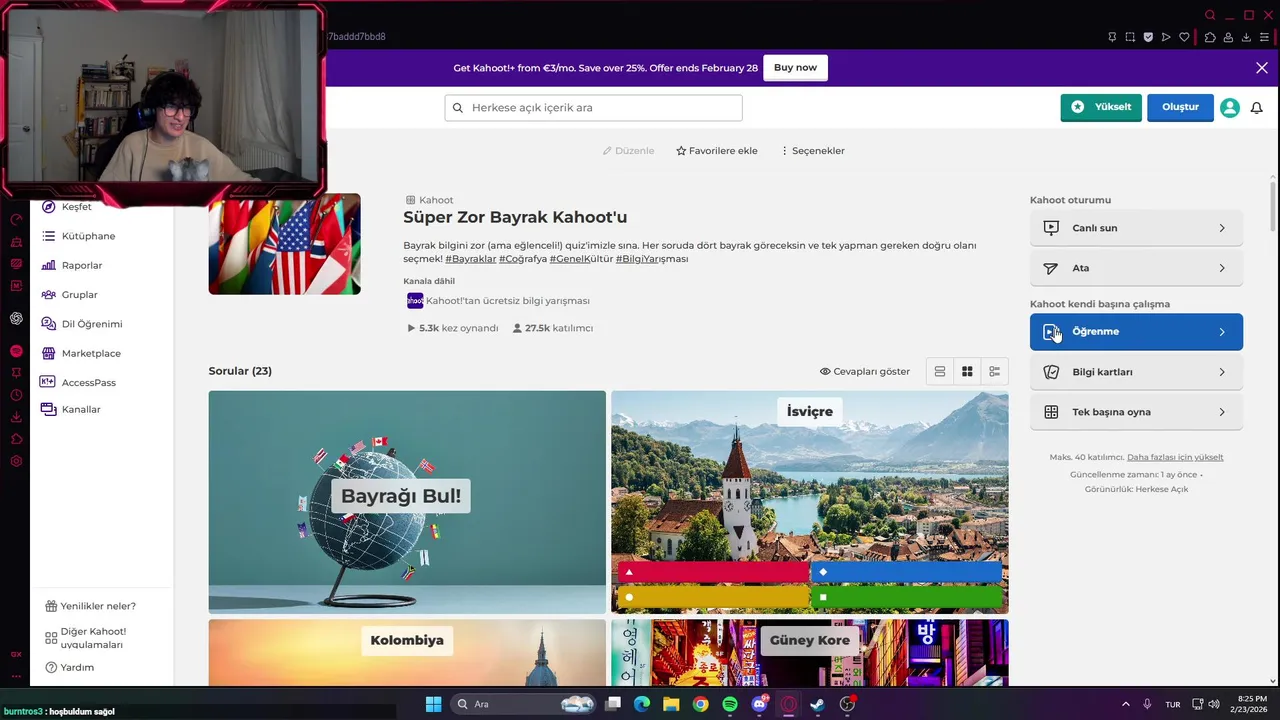1280x720 pixels.
Task: Click the browser tab search magnifier
Action: point(1210,15)
